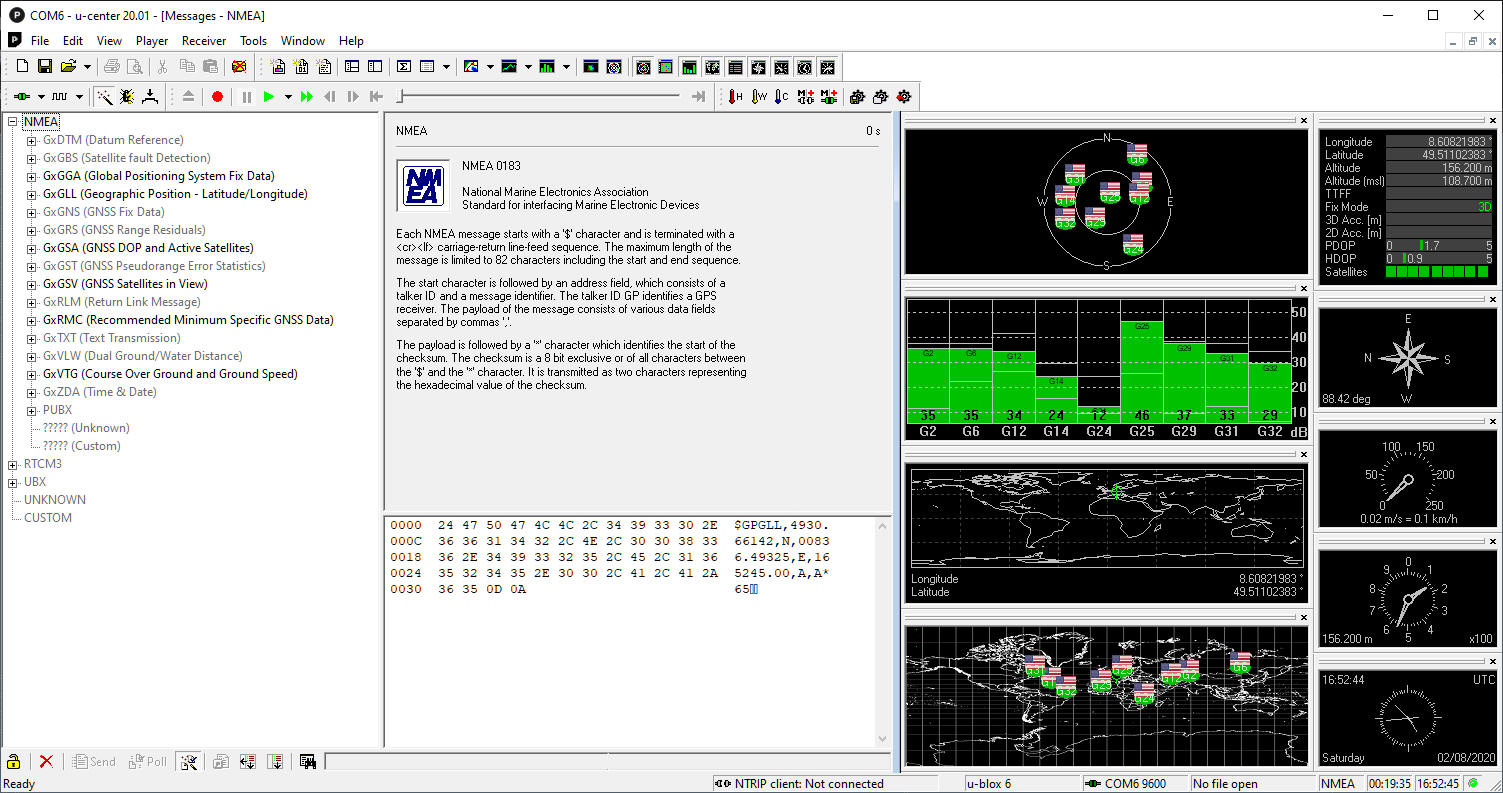
Task: Open the Window menu
Action: (303, 41)
